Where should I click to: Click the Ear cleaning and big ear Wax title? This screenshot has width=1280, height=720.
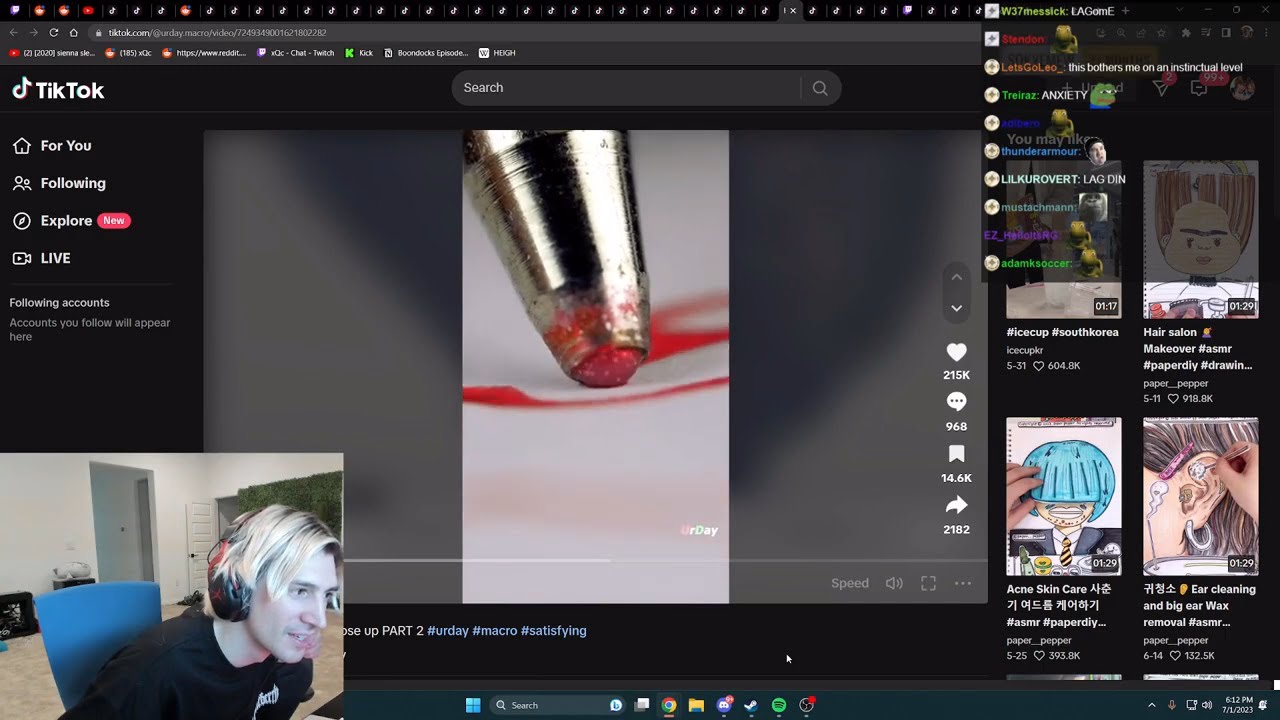pyautogui.click(x=1199, y=605)
